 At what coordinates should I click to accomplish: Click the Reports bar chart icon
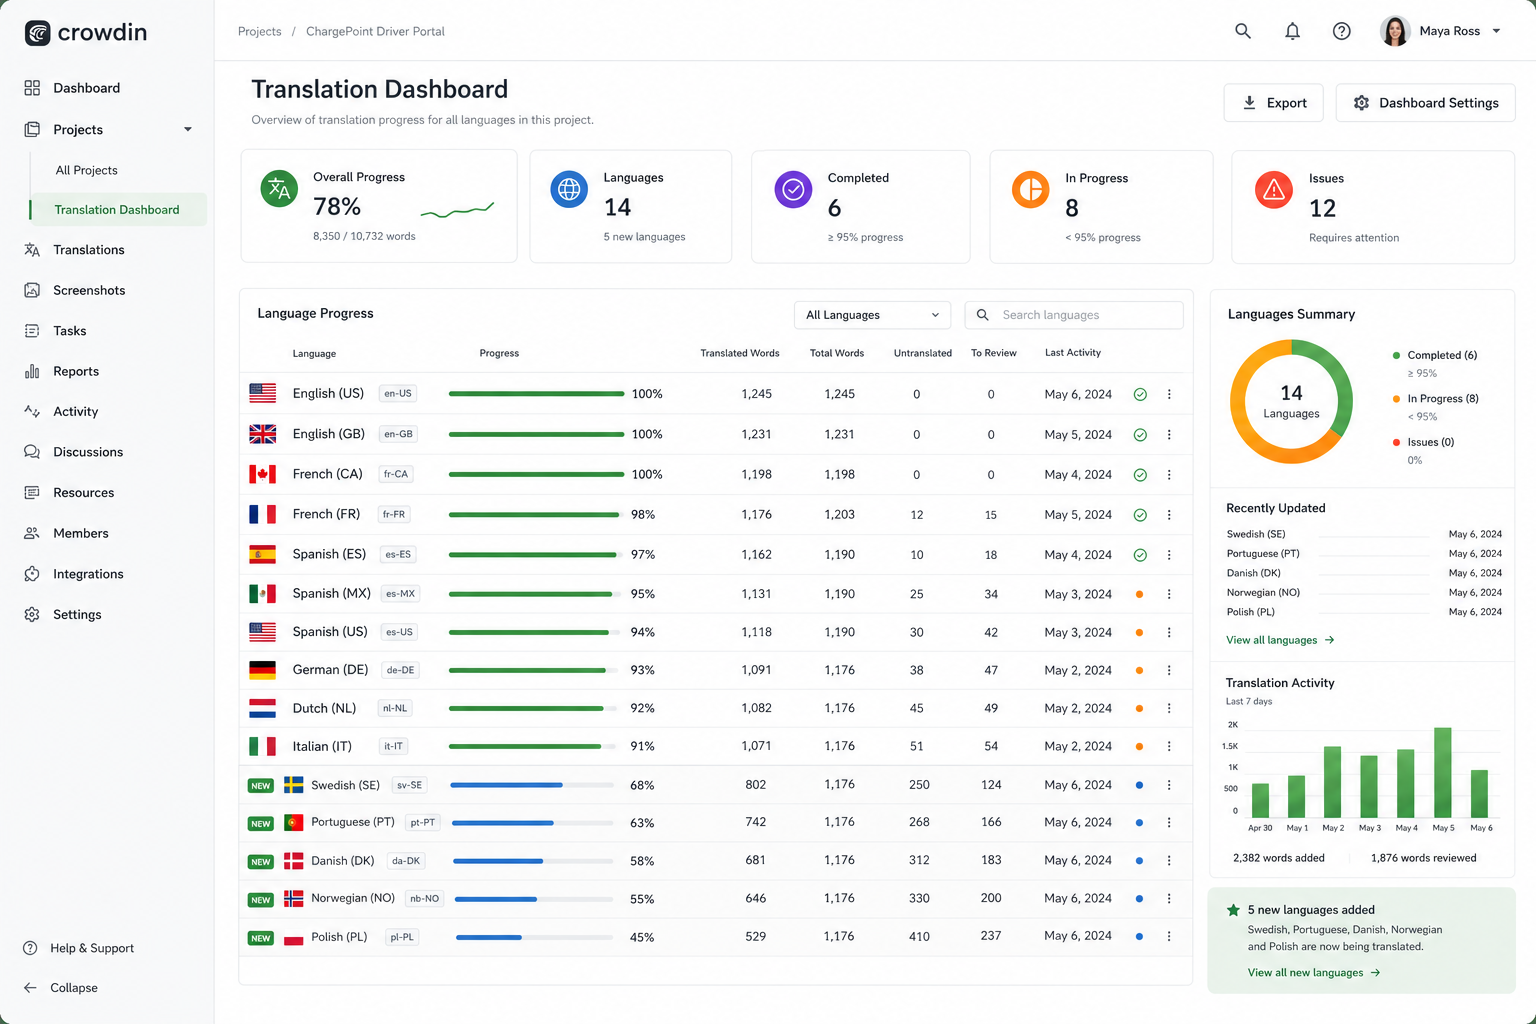tap(32, 371)
